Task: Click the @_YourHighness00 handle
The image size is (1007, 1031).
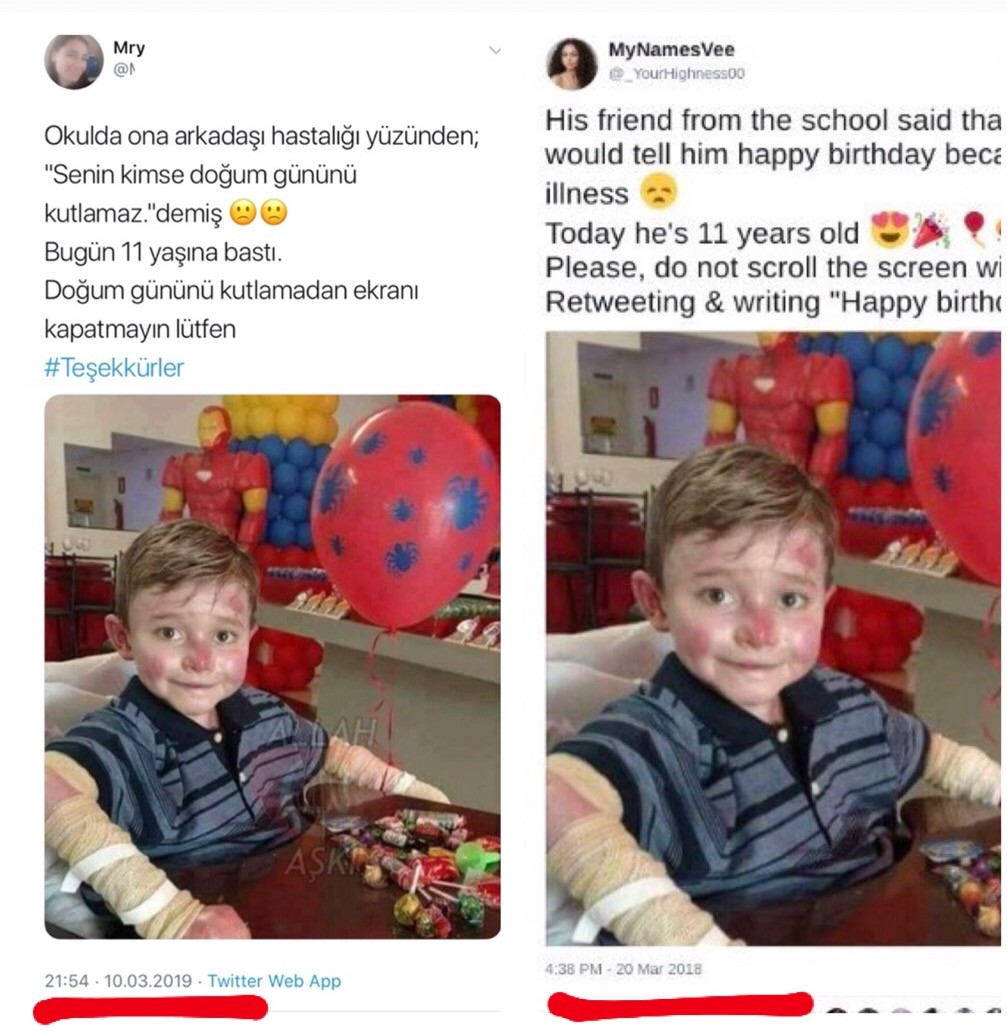Action: point(677,74)
